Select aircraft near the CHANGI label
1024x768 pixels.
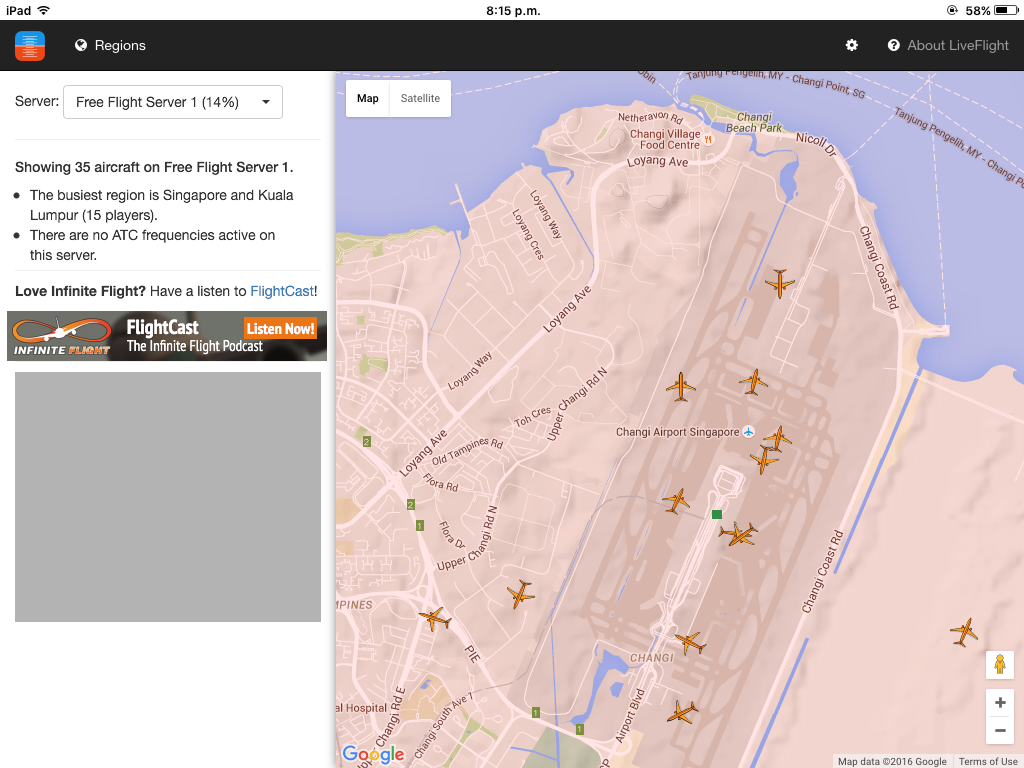(690, 643)
